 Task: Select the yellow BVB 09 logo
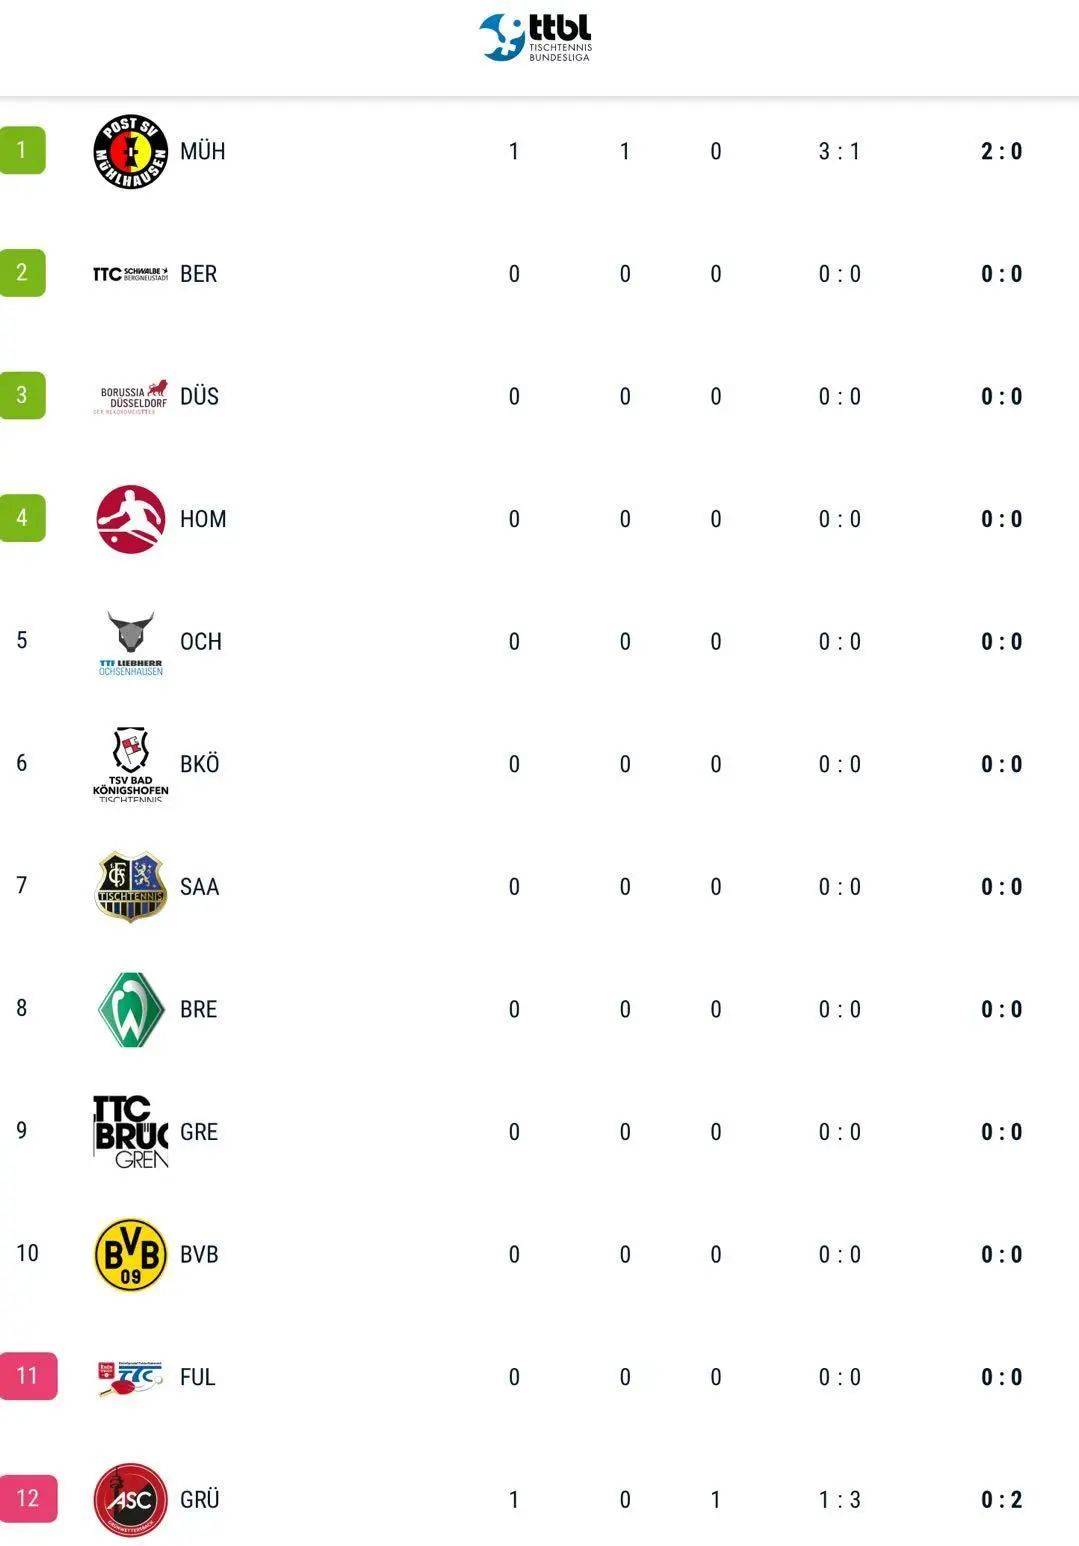click(131, 1255)
